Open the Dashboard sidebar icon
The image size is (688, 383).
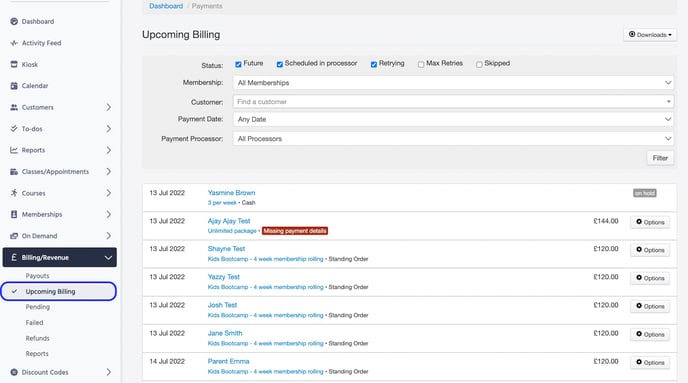(x=14, y=21)
